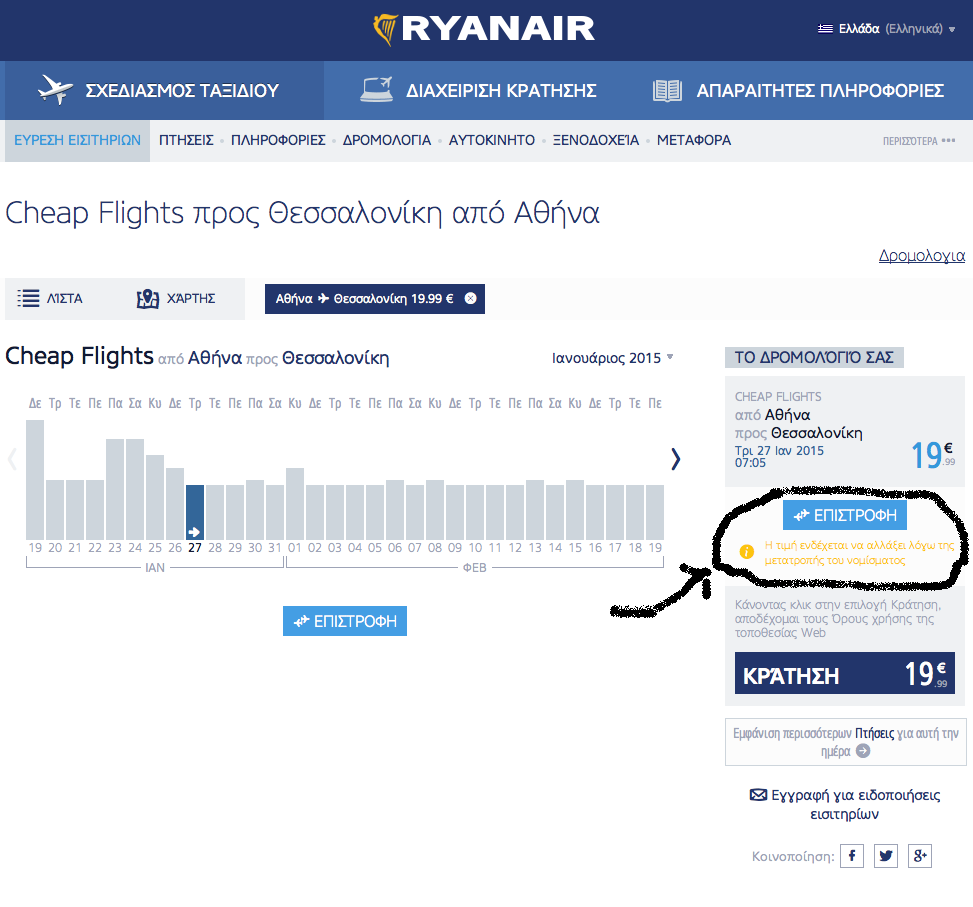This screenshot has height=907, width=973.
Task: Click the page heading Cheap Flights προς Θεσσαλονίκη
Action: tap(302, 213)
